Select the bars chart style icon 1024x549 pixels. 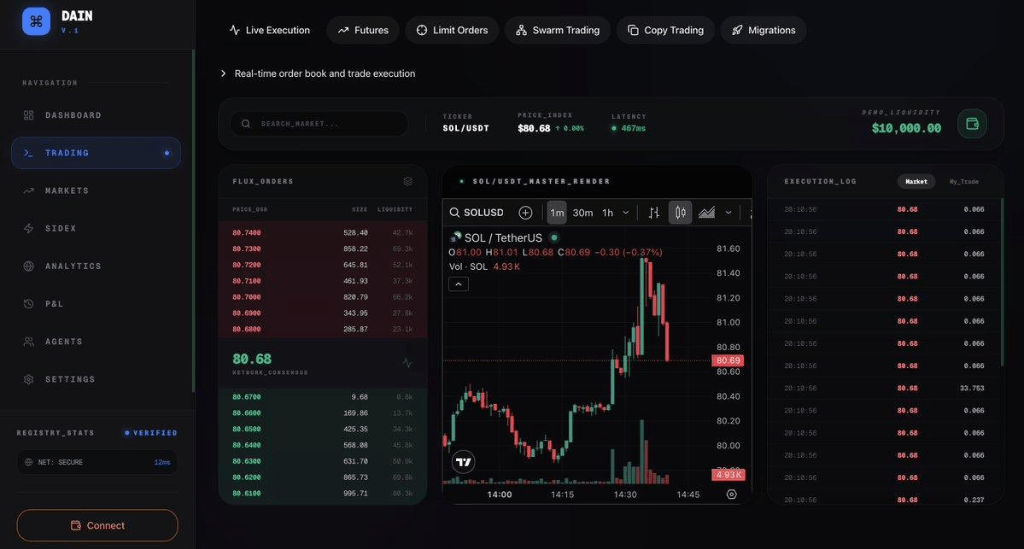pos(654,213)
